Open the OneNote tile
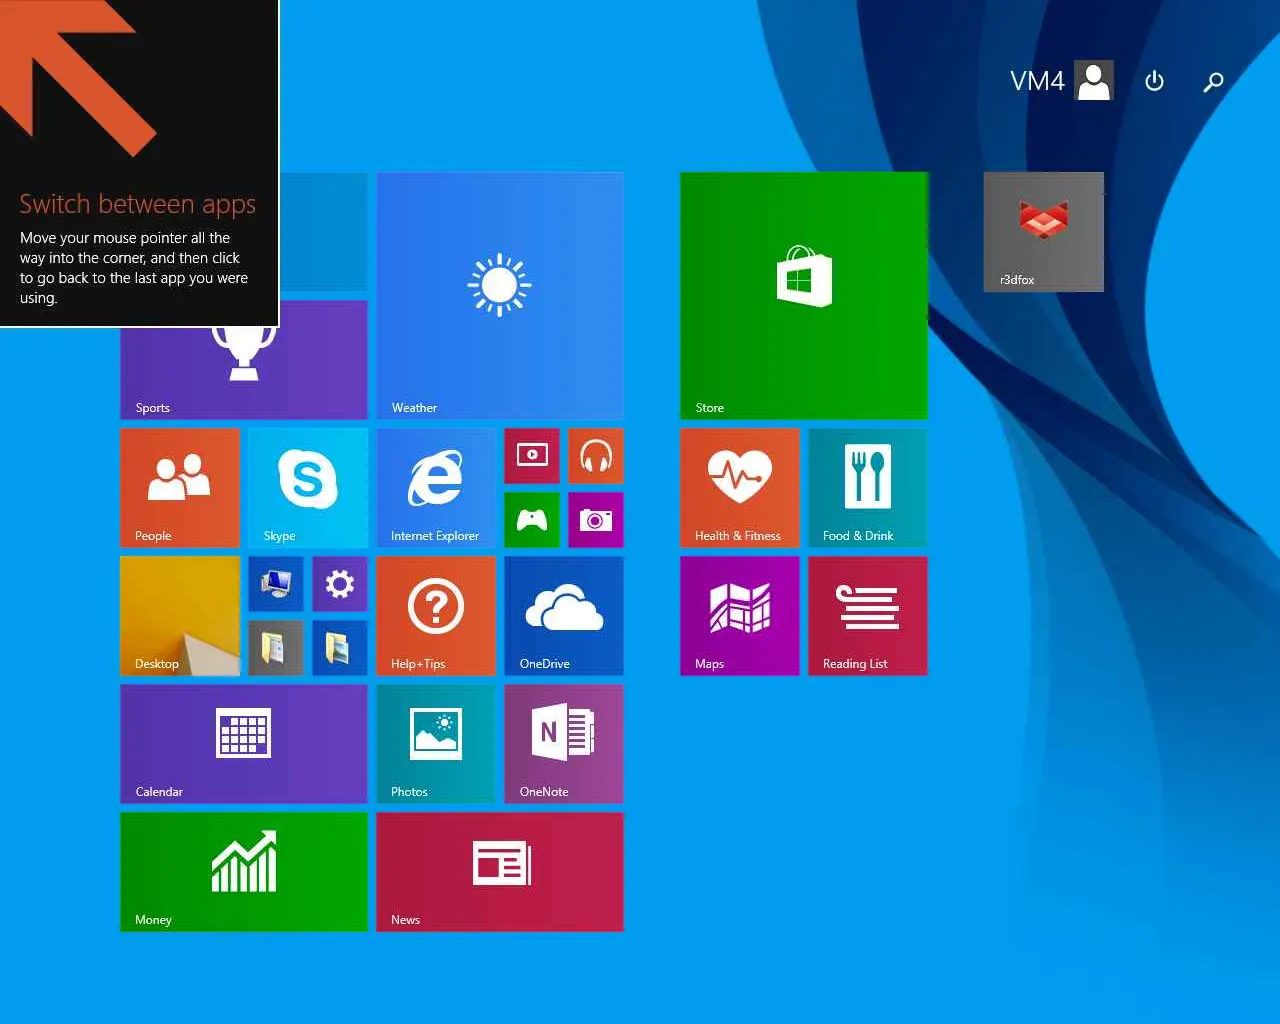This screenshot has height=1024, width=1280. pos(564,744)
